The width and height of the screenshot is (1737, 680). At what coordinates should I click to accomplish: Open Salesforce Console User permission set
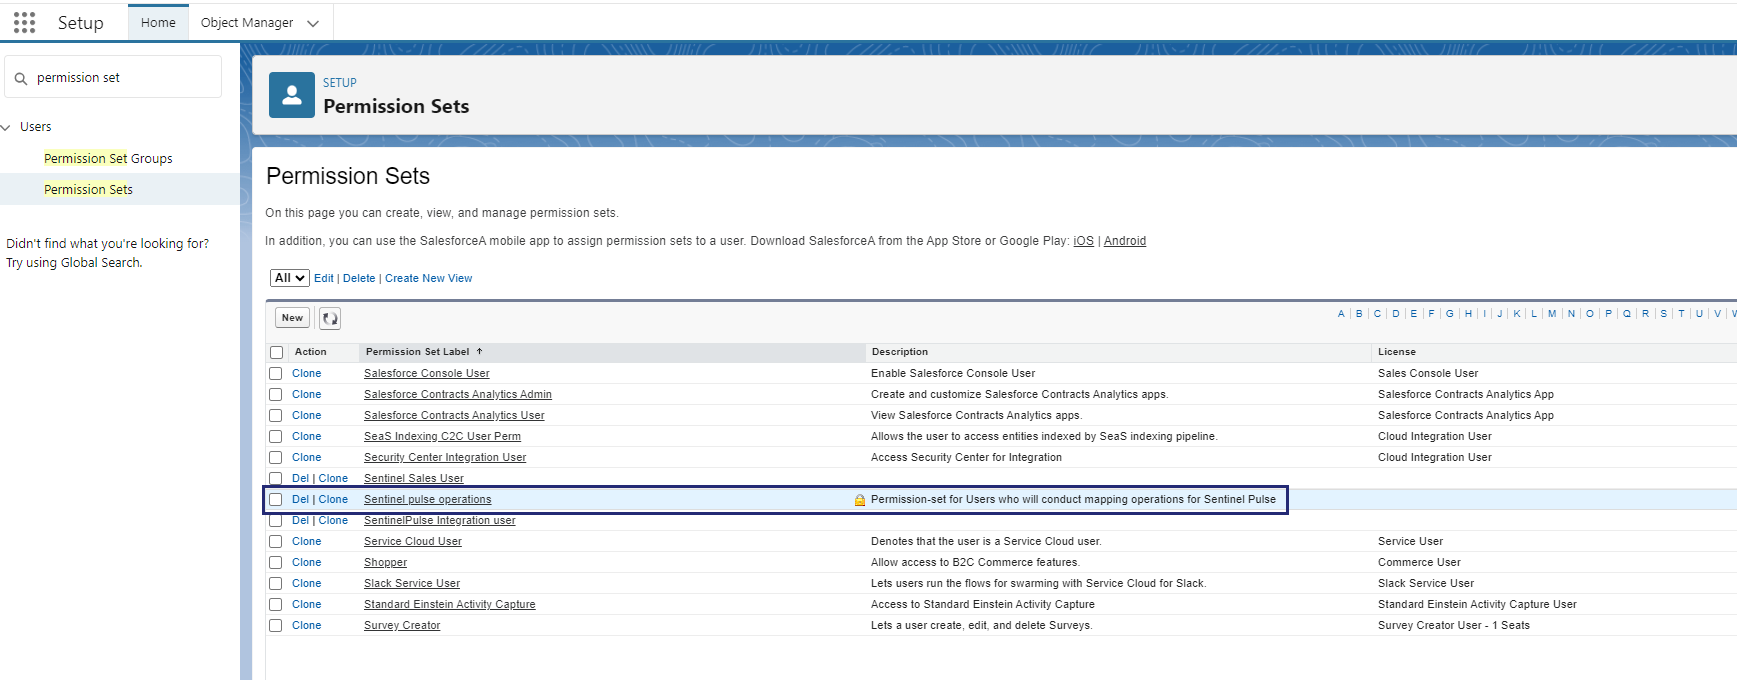pyautogui.click(x=426, y=373)
